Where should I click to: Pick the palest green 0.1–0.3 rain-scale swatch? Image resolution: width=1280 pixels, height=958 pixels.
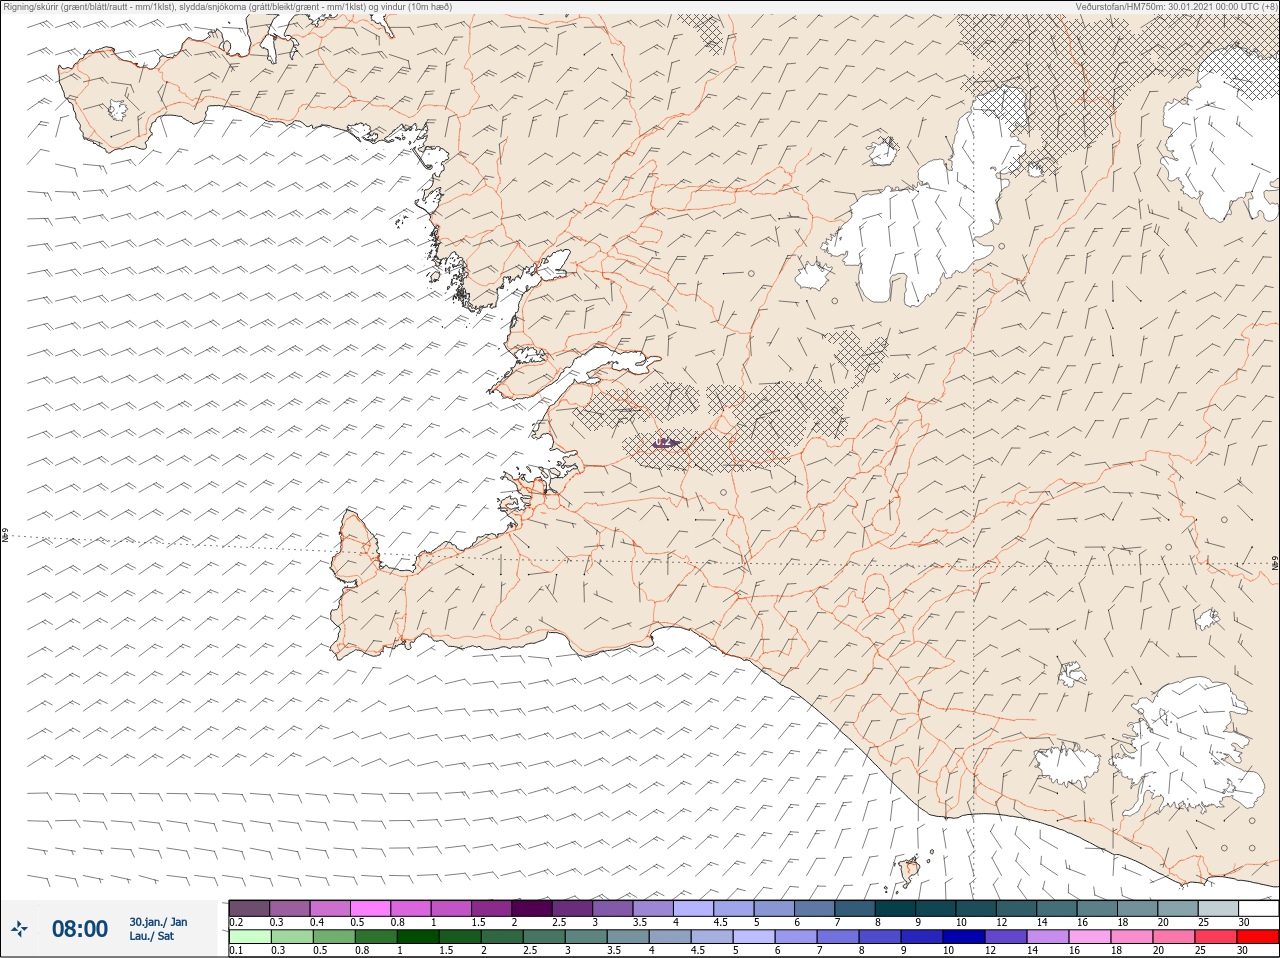[x=249, y=937]
